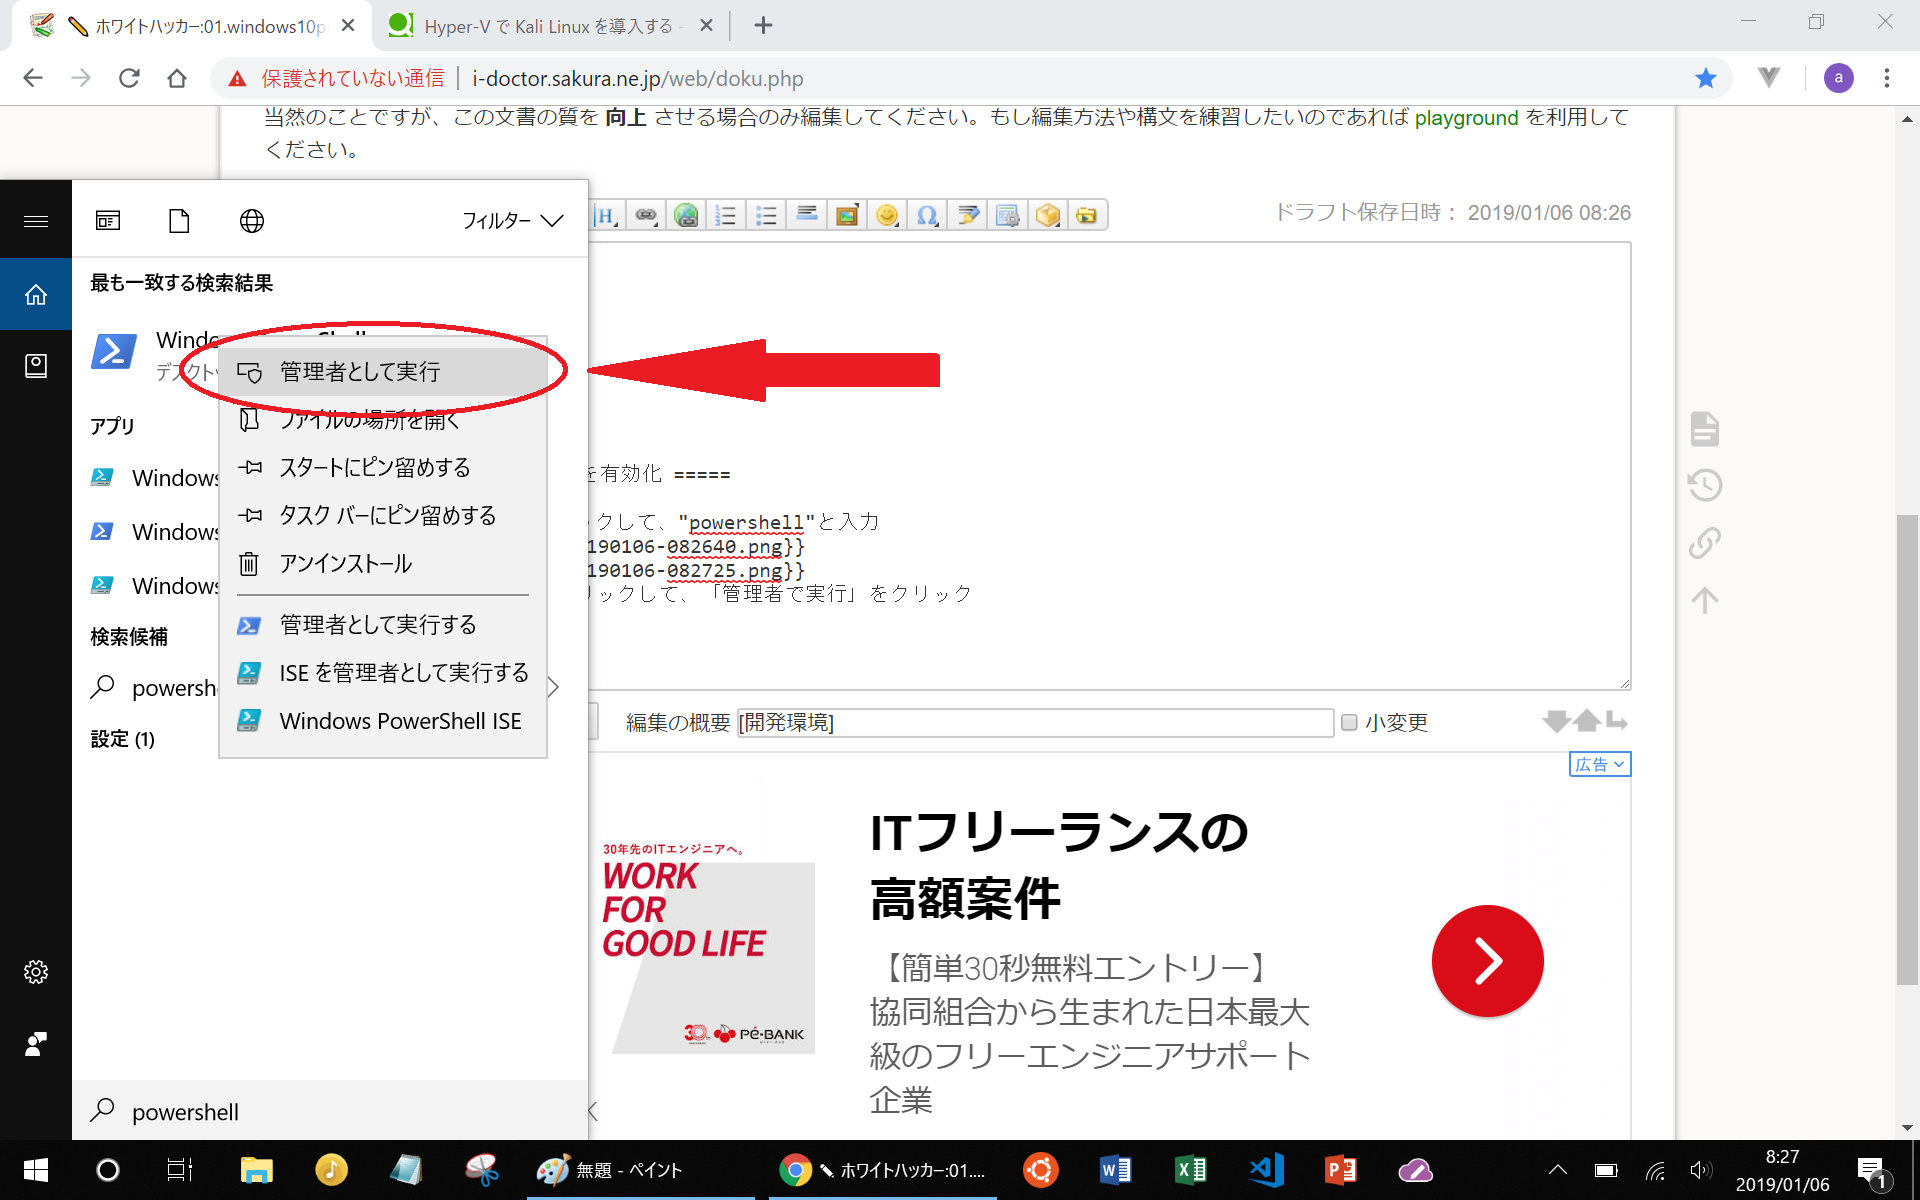
Task: Click the 編集の概要 summary input field
Action: click(1035, 722)
